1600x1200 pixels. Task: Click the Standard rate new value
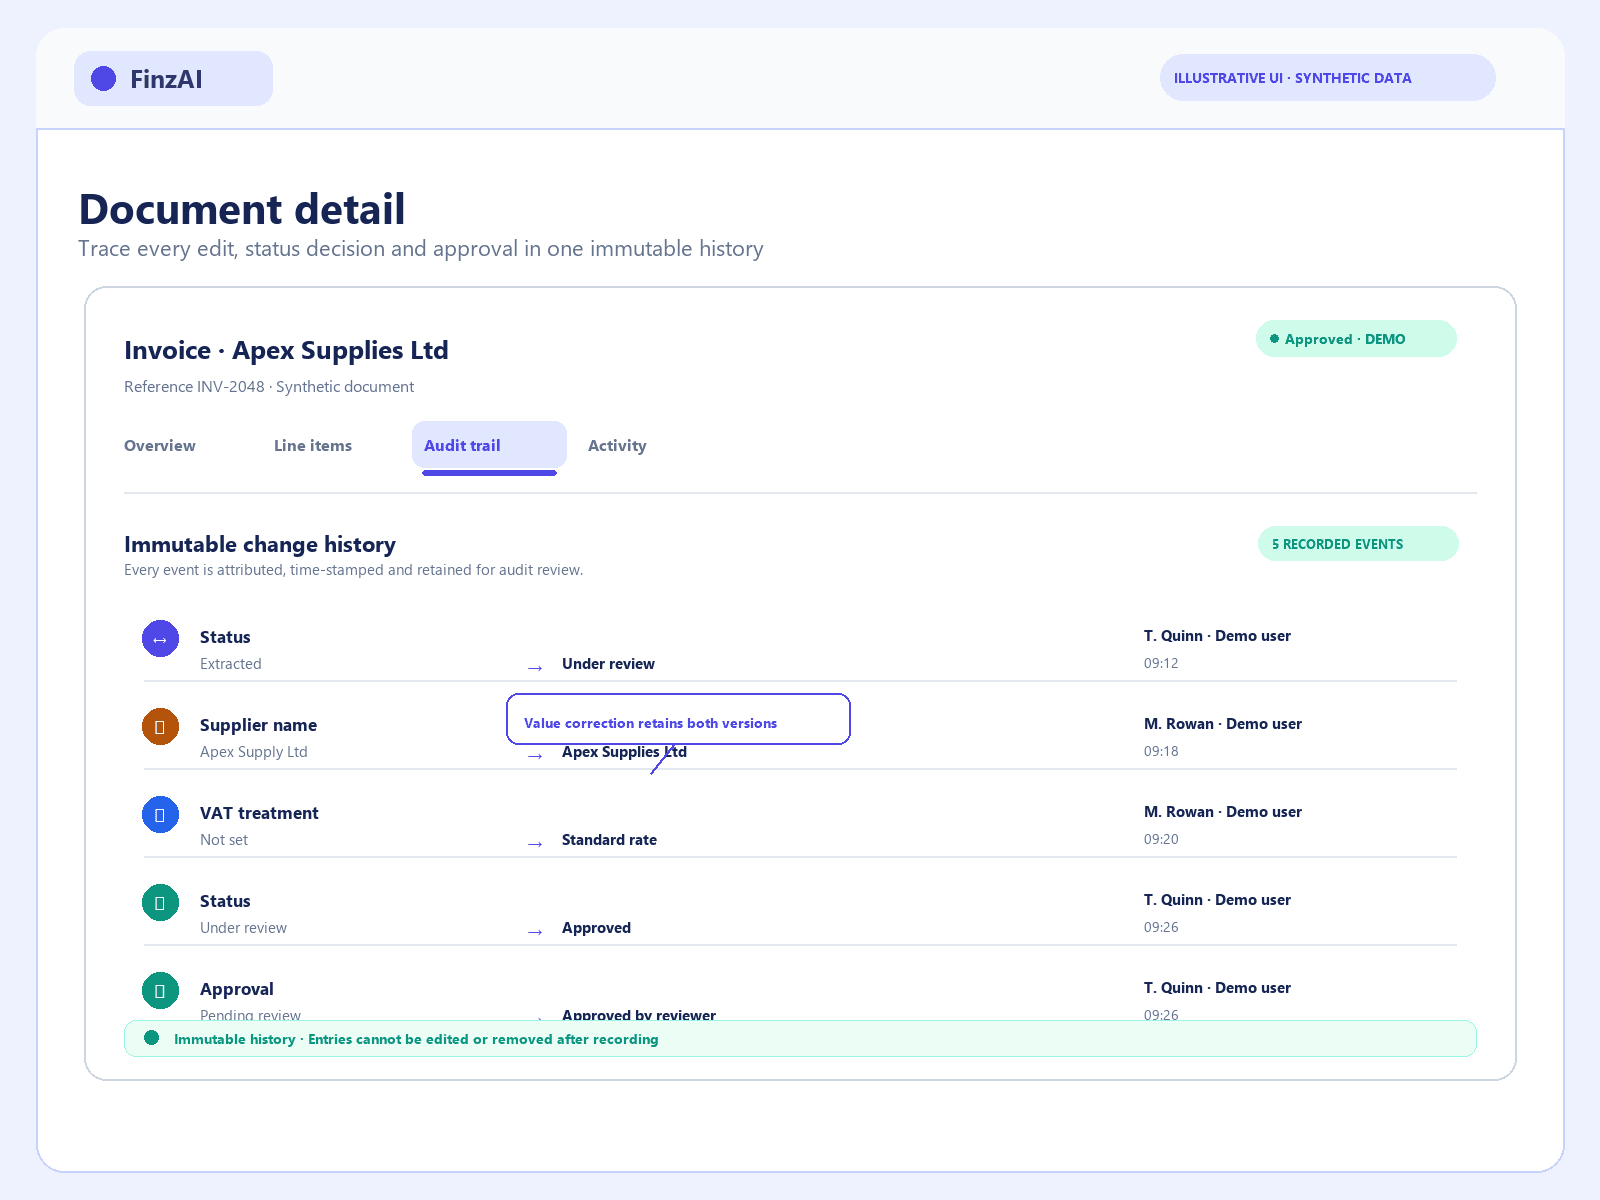(x=609, y=840)
